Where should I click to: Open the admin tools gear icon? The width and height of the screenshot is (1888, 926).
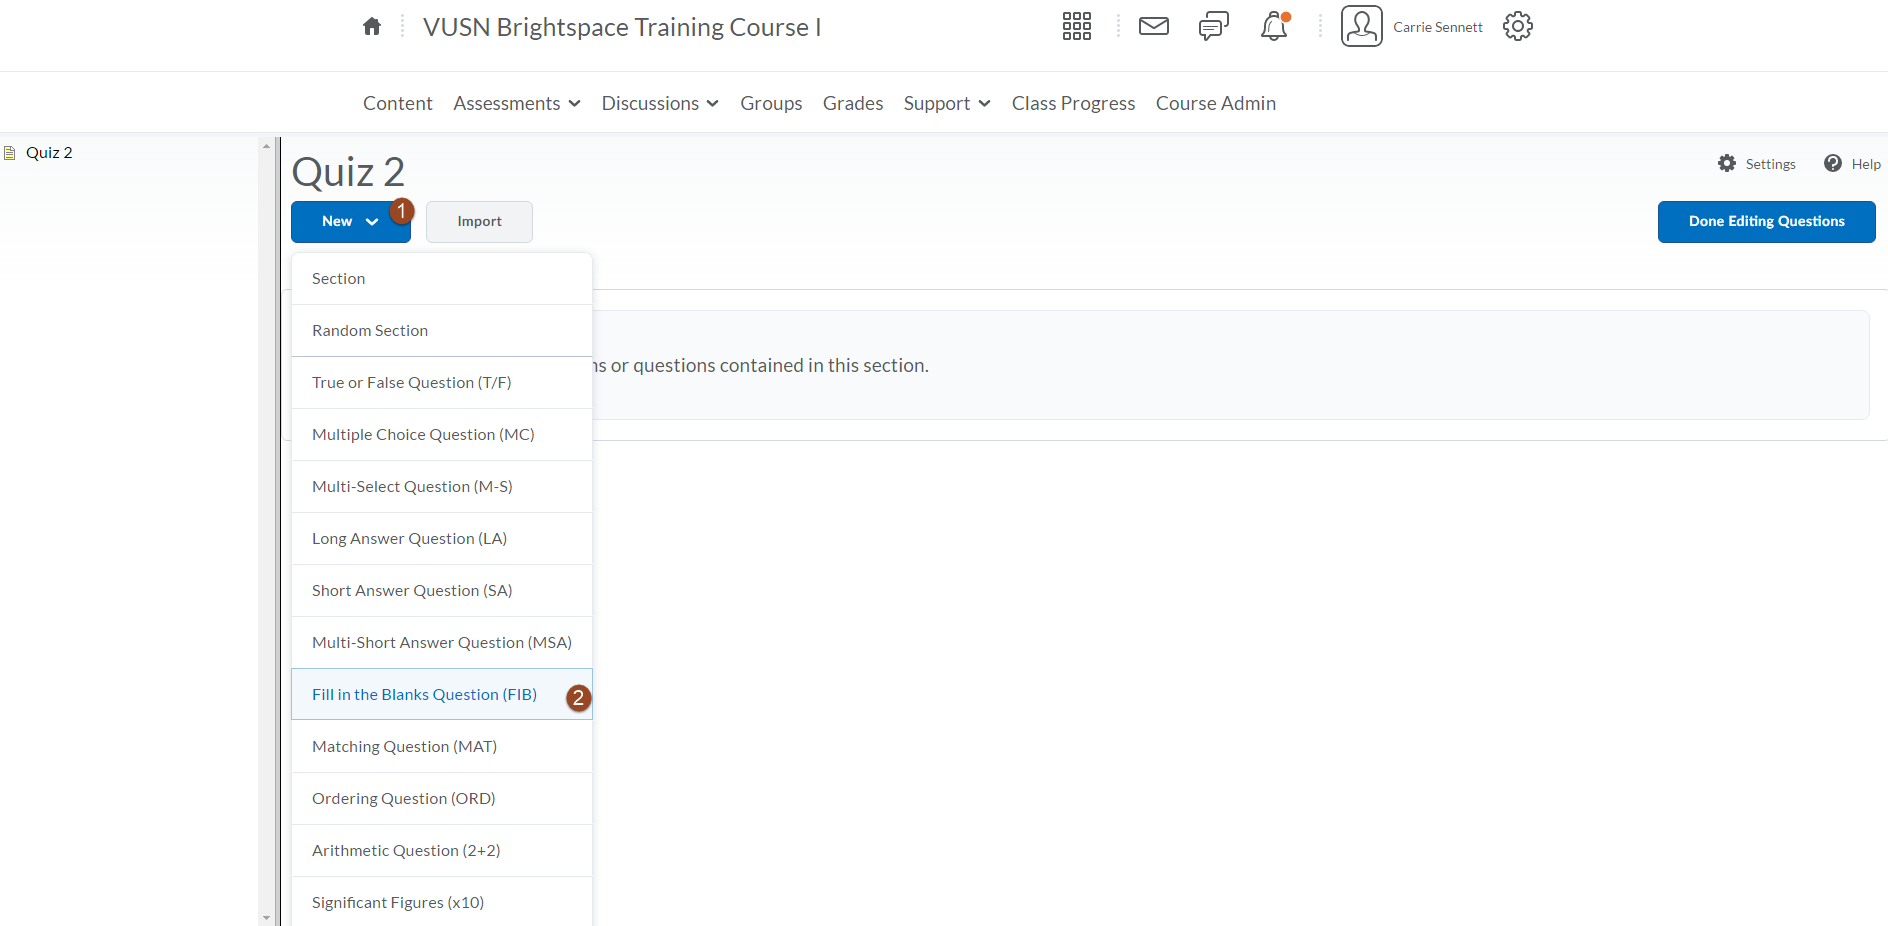[x=1518, y=27]
